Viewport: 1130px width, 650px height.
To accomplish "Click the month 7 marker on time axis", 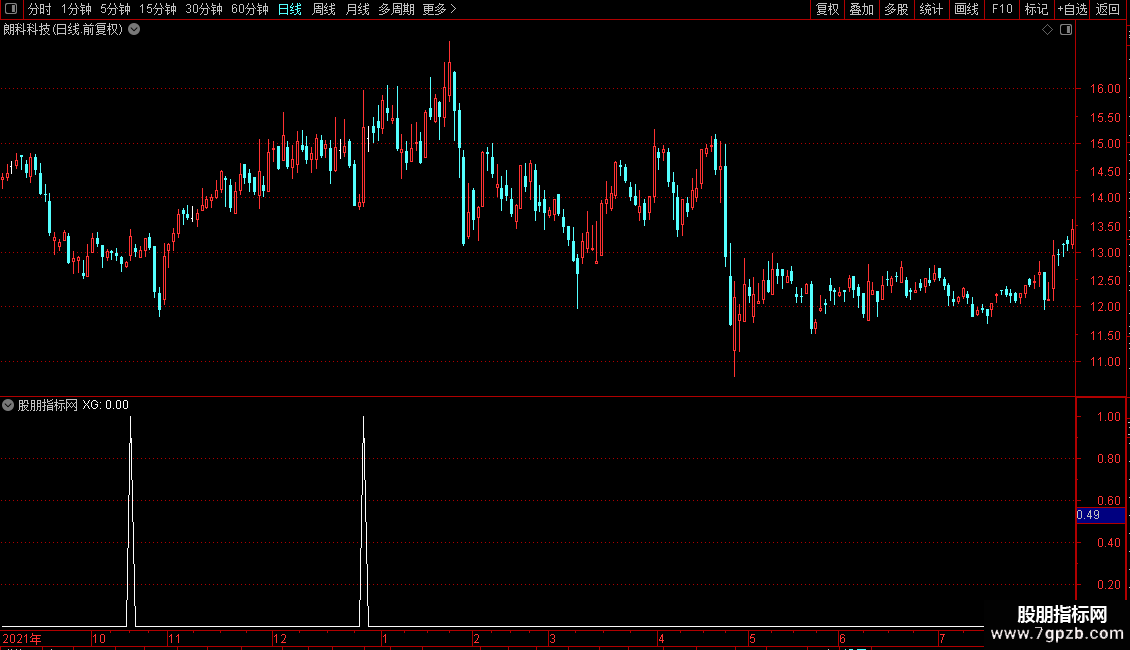I will coord(941,638).
